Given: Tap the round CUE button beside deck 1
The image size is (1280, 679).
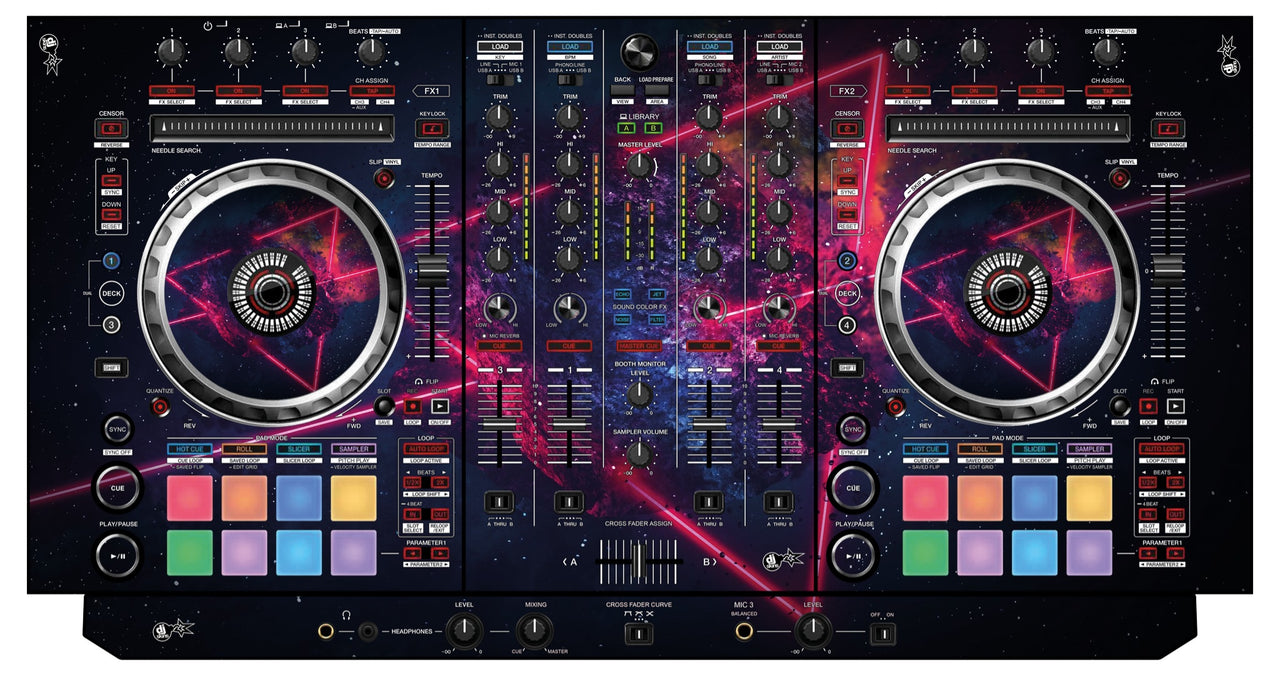Looking at the screenshot, I should (118, 488).
